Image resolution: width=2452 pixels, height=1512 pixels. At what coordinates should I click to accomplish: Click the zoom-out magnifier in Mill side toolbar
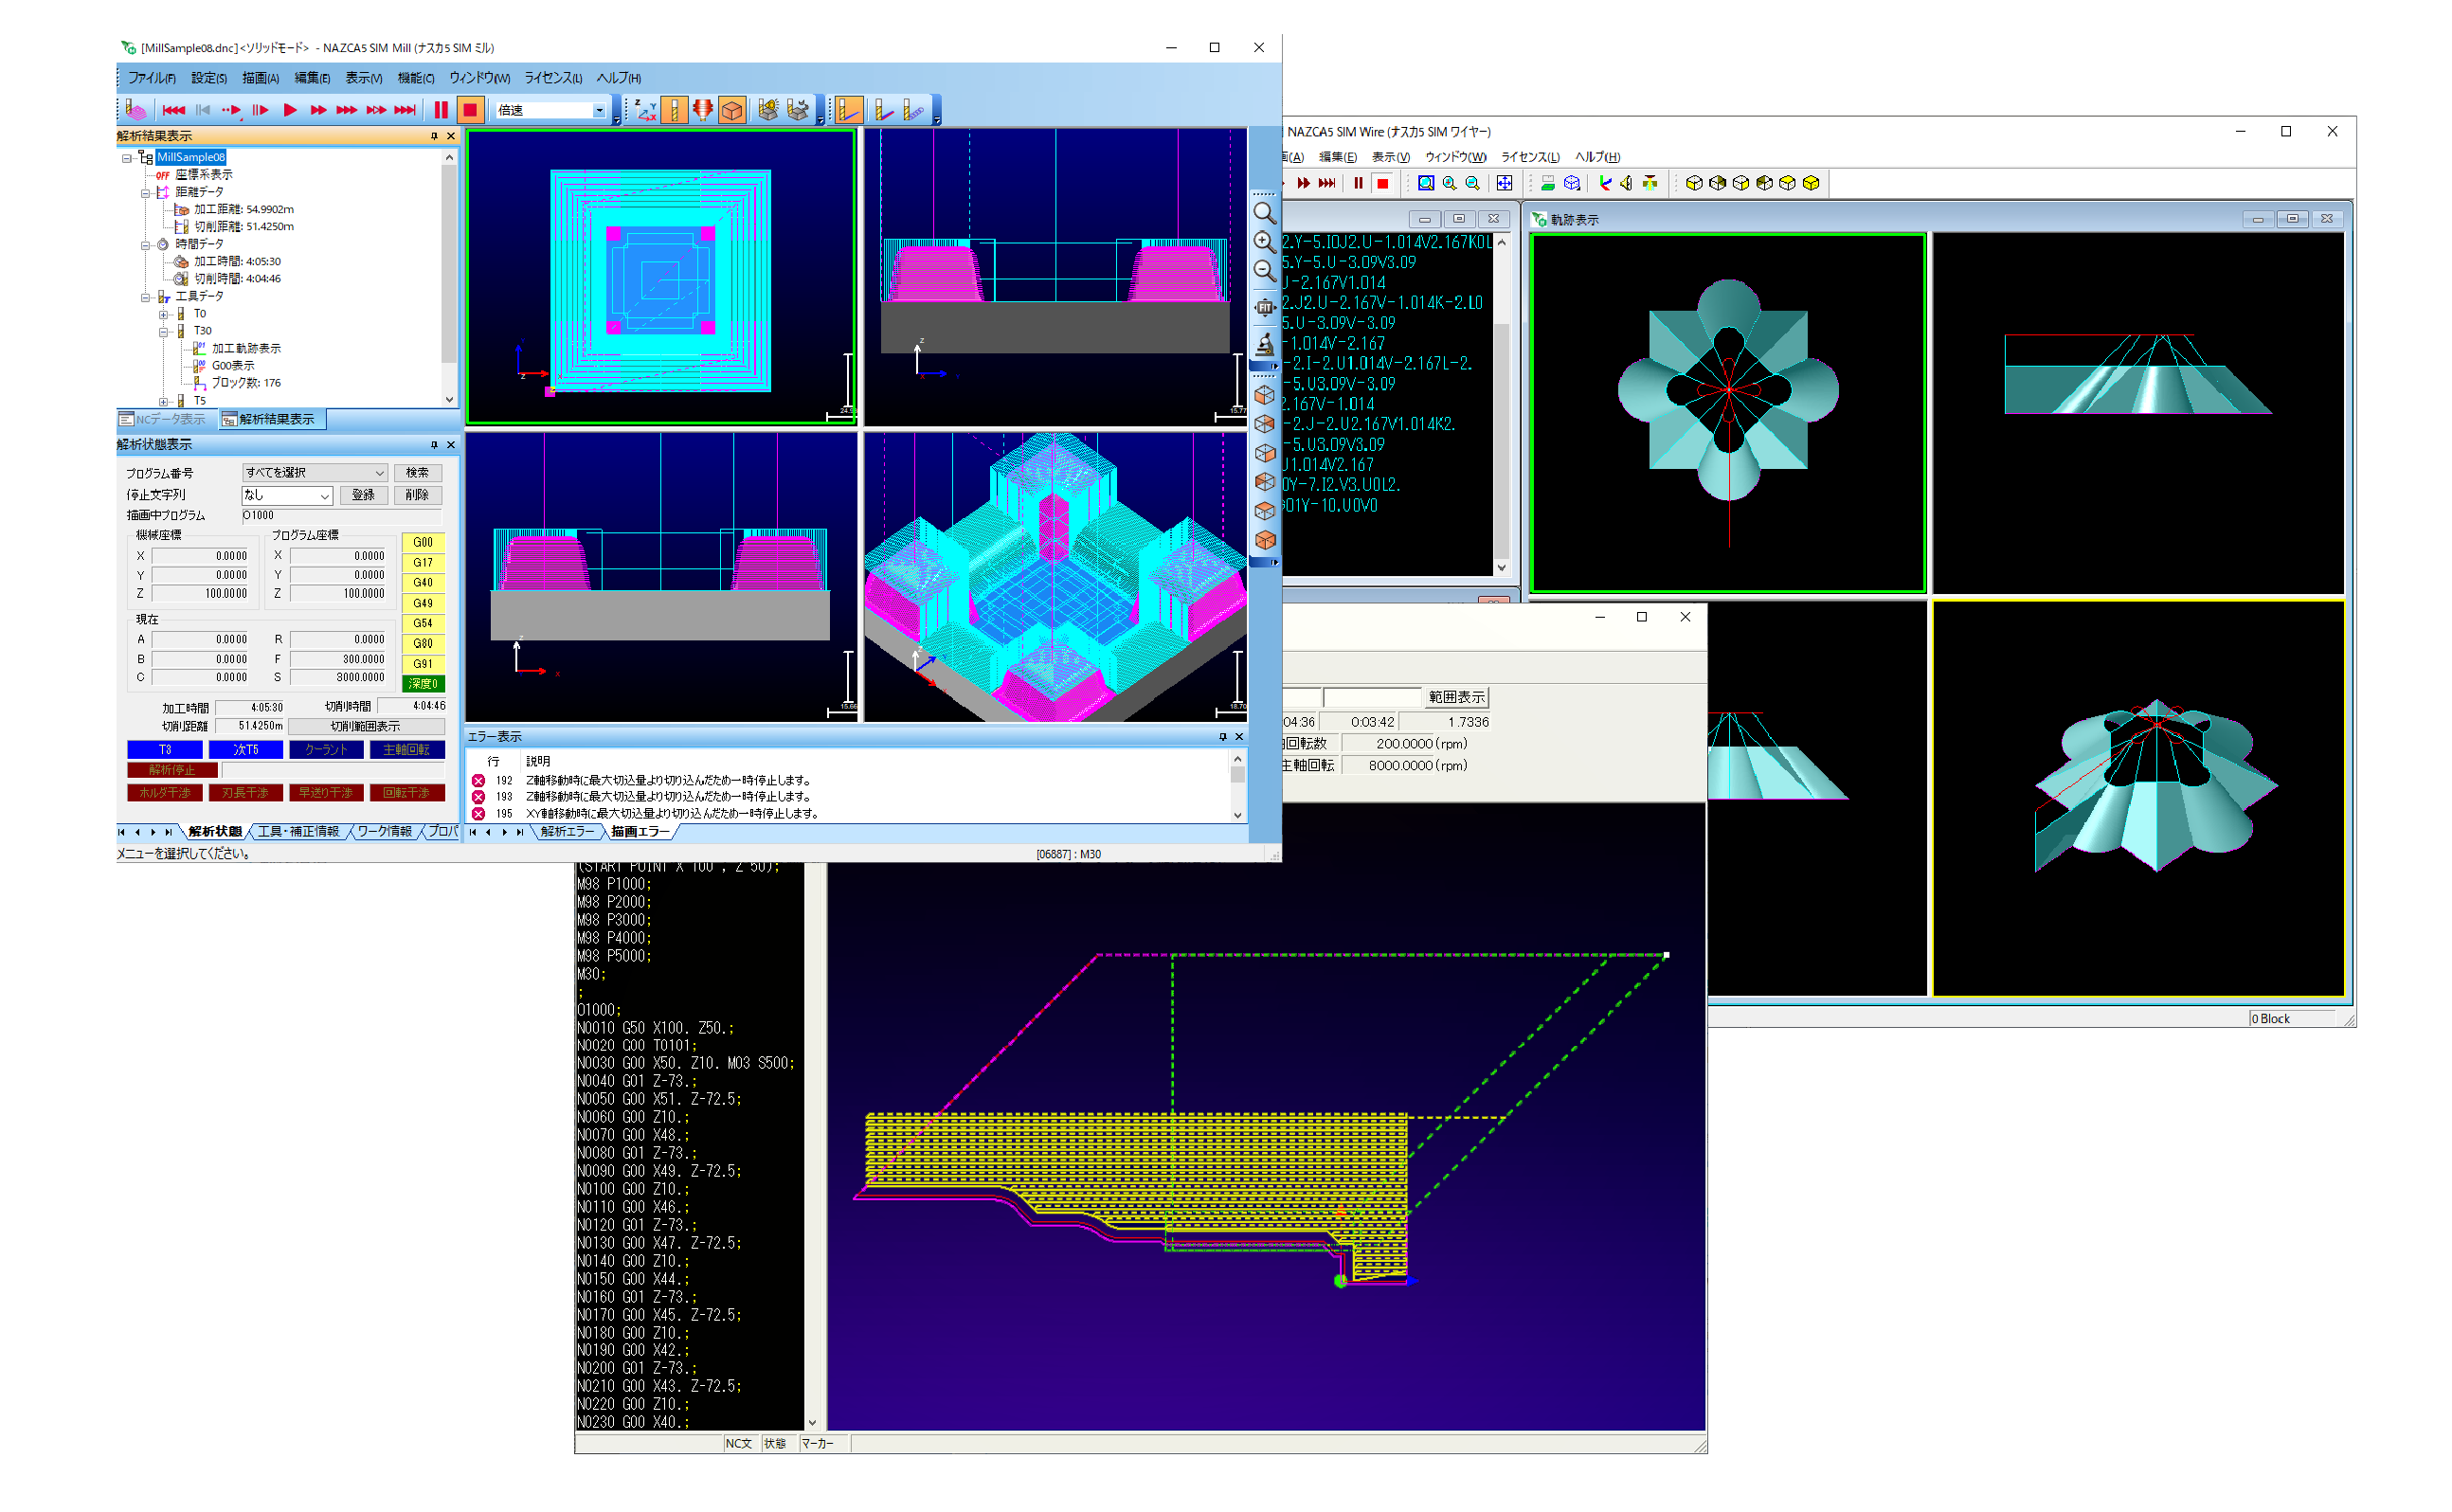coord(1264,271)
